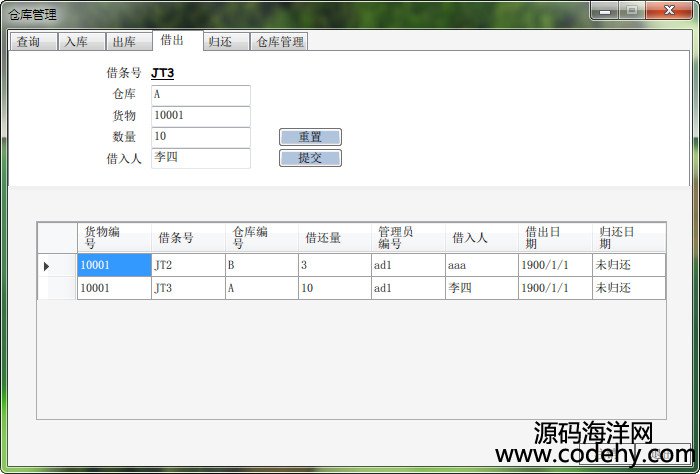
Task: Minimize the 仓库管理 window
Action: coord(605,11)
